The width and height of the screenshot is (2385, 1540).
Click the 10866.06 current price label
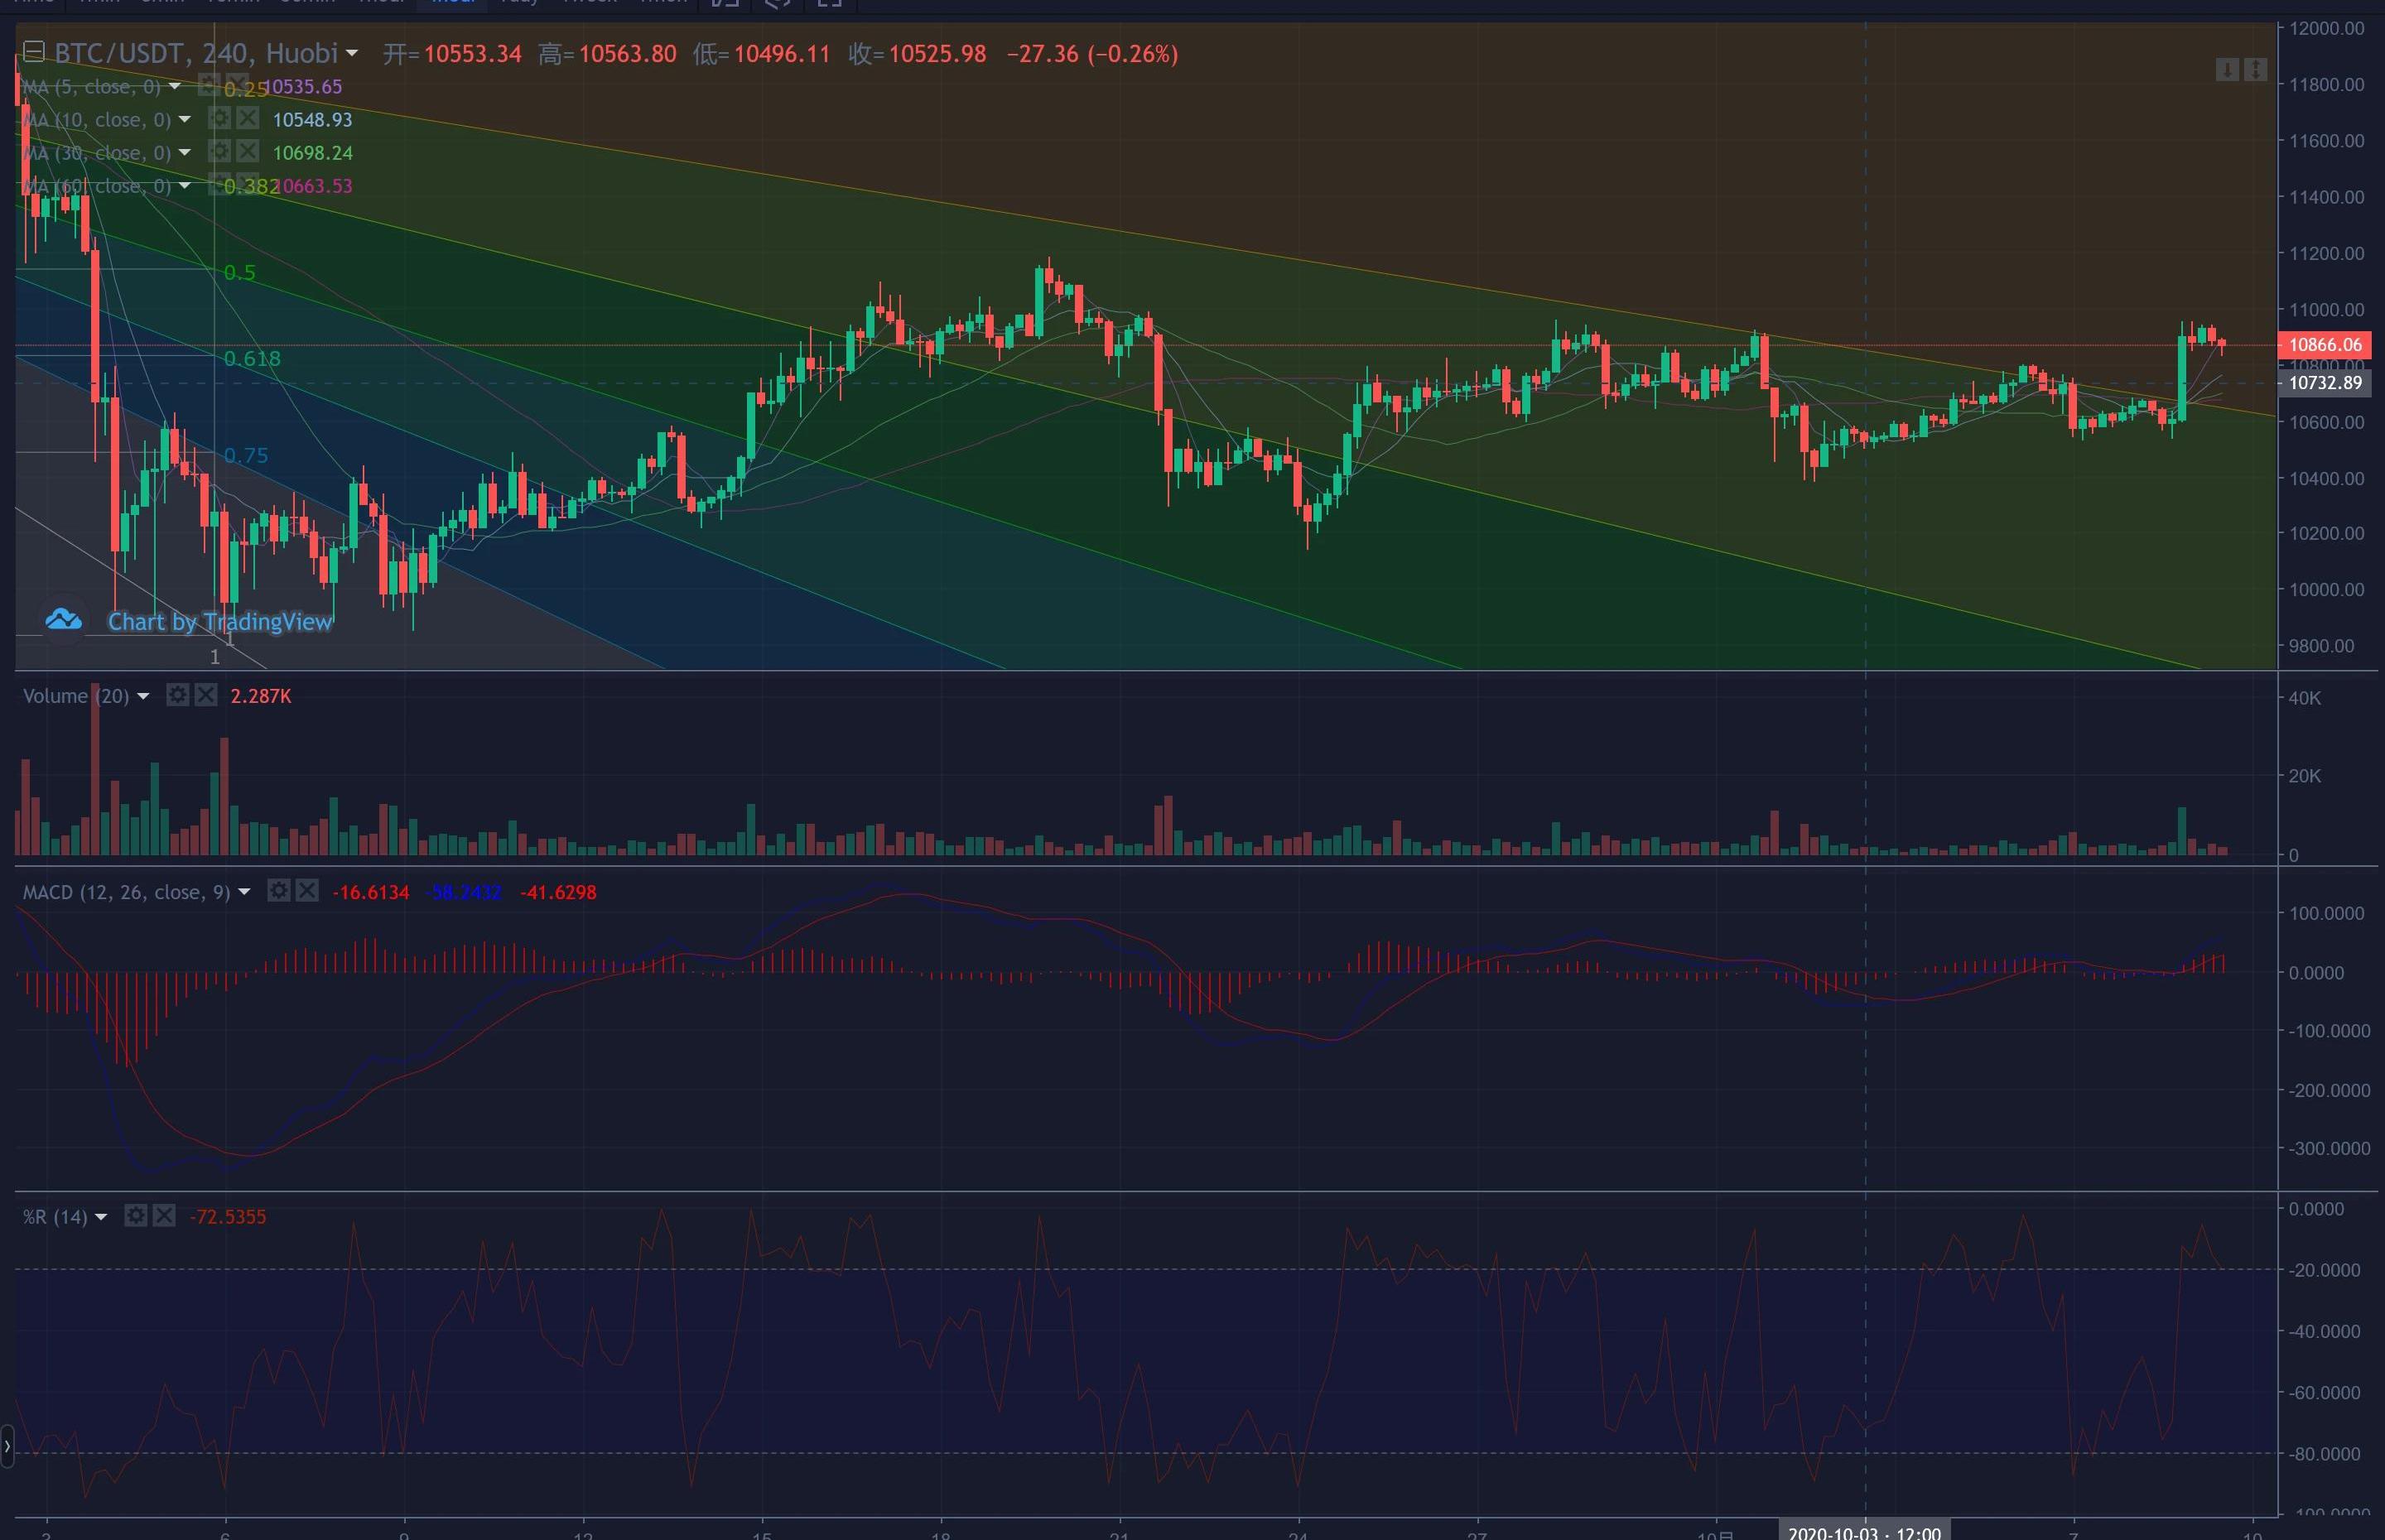[2325, 345]
